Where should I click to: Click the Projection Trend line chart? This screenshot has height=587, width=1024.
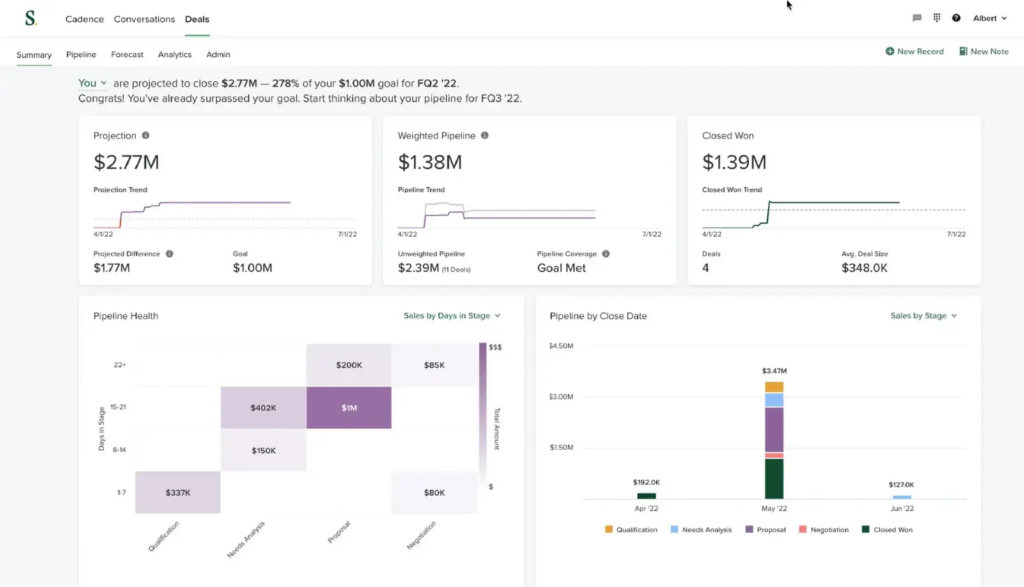tap(225, 214)
